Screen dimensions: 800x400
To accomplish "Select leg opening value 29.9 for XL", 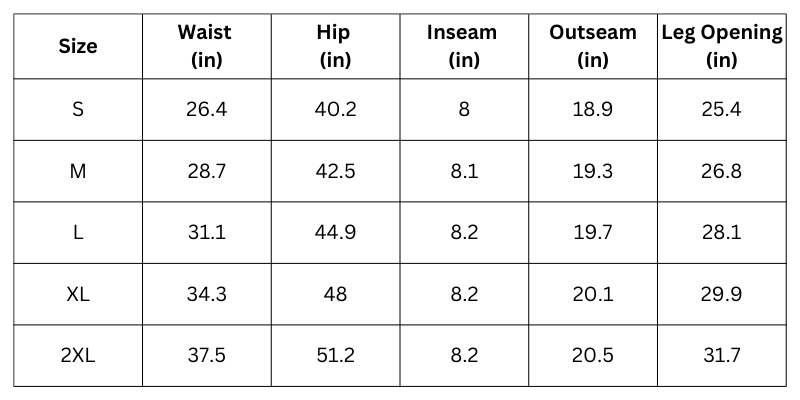I will [721, 294].
